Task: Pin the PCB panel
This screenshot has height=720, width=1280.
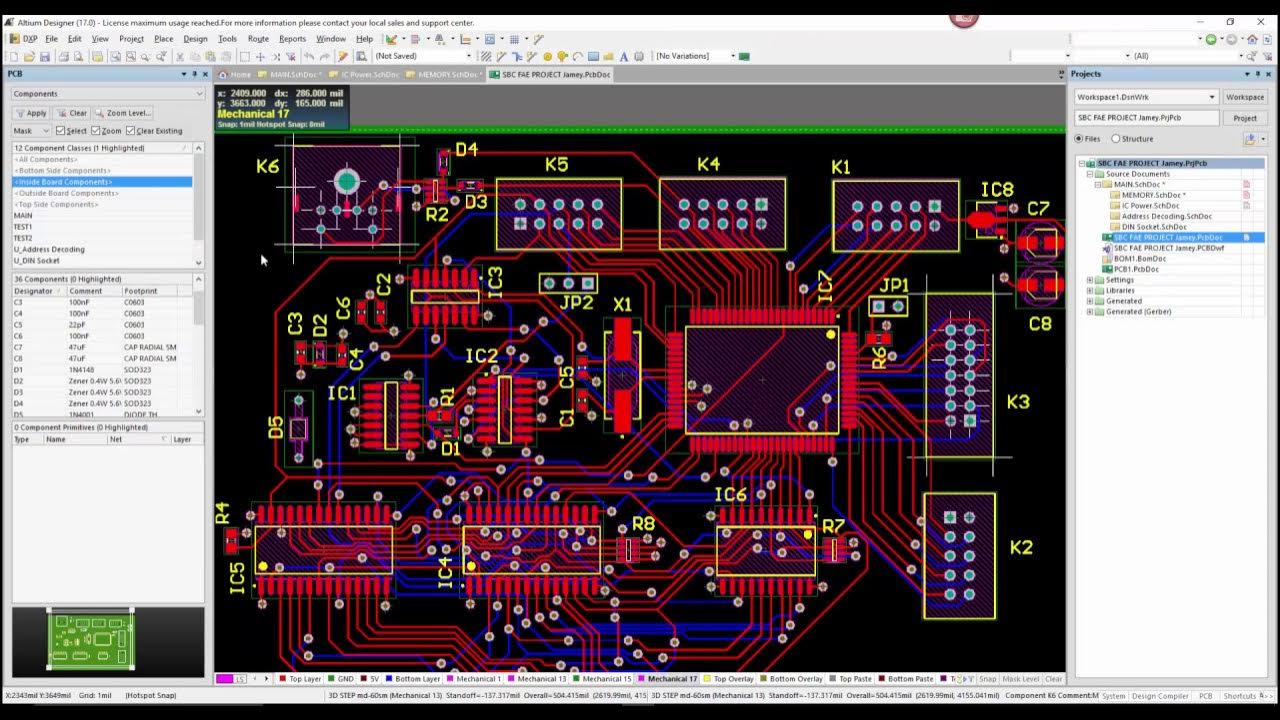Action: click(x=194, y=74)
